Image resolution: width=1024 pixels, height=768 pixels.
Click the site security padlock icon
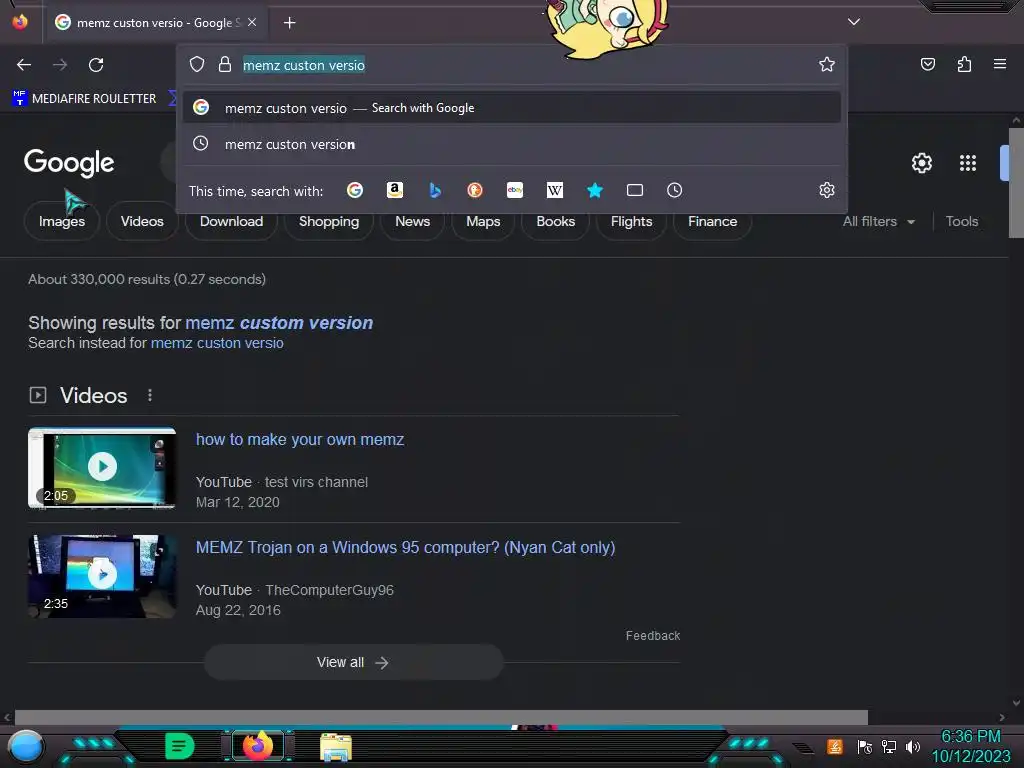(x=225, y=64)
